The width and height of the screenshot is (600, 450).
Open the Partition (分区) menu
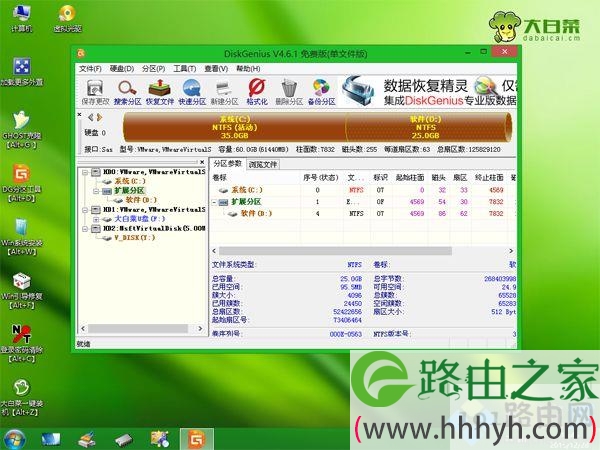point(153,69)
